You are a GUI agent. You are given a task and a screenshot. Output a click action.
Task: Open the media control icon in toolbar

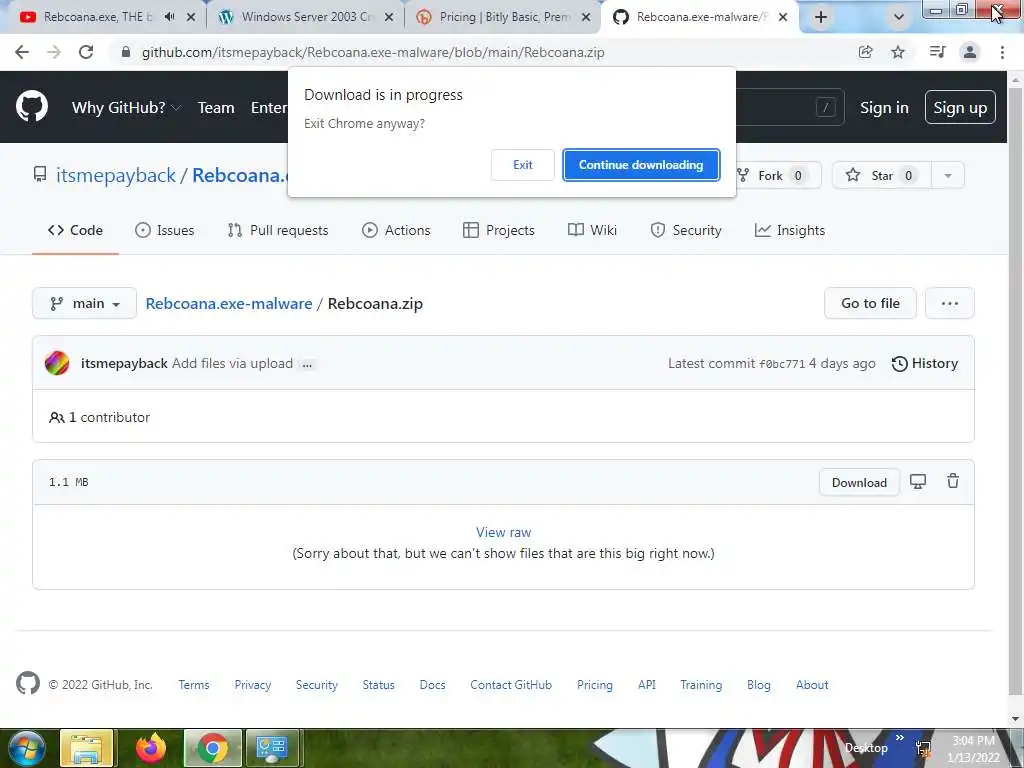(937, 52)
